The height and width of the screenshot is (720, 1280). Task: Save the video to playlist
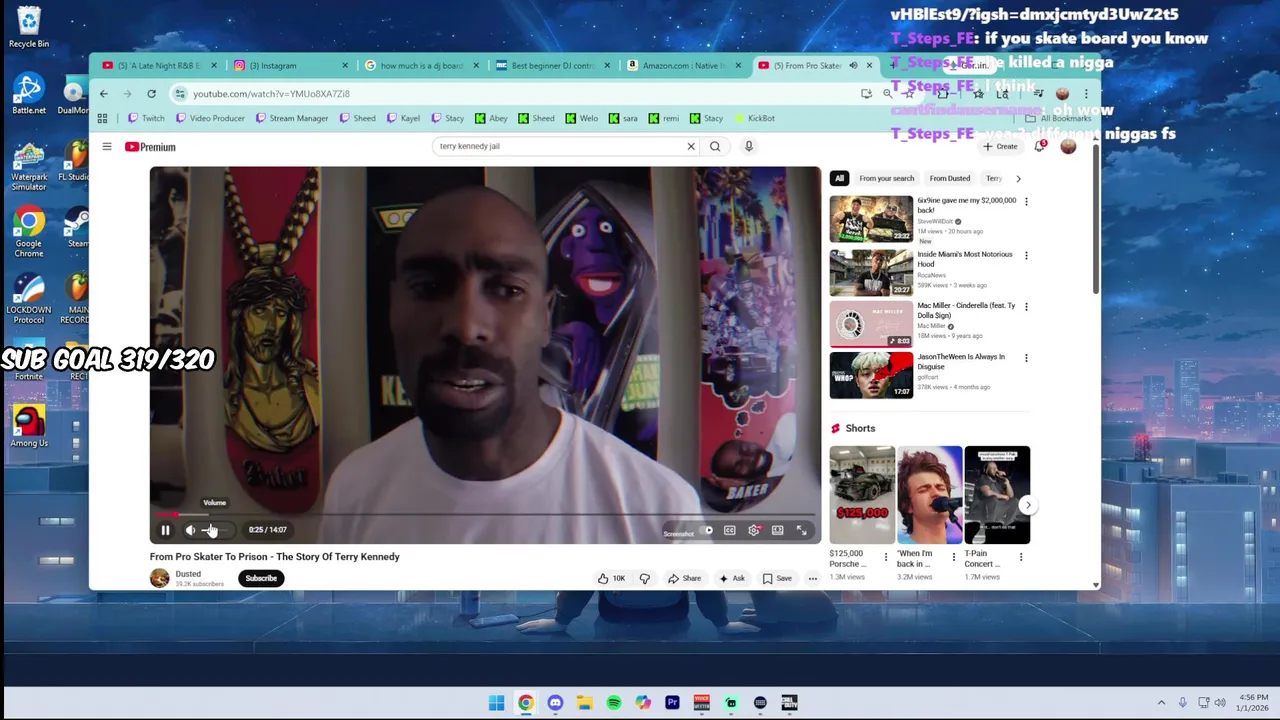777,578
